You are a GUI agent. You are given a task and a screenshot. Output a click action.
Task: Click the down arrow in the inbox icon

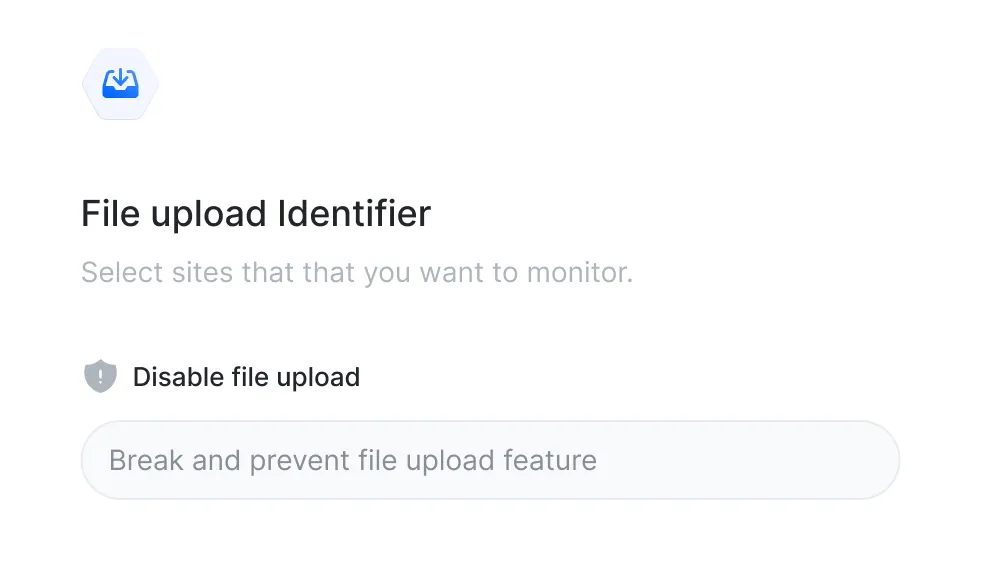coord(120,77)
